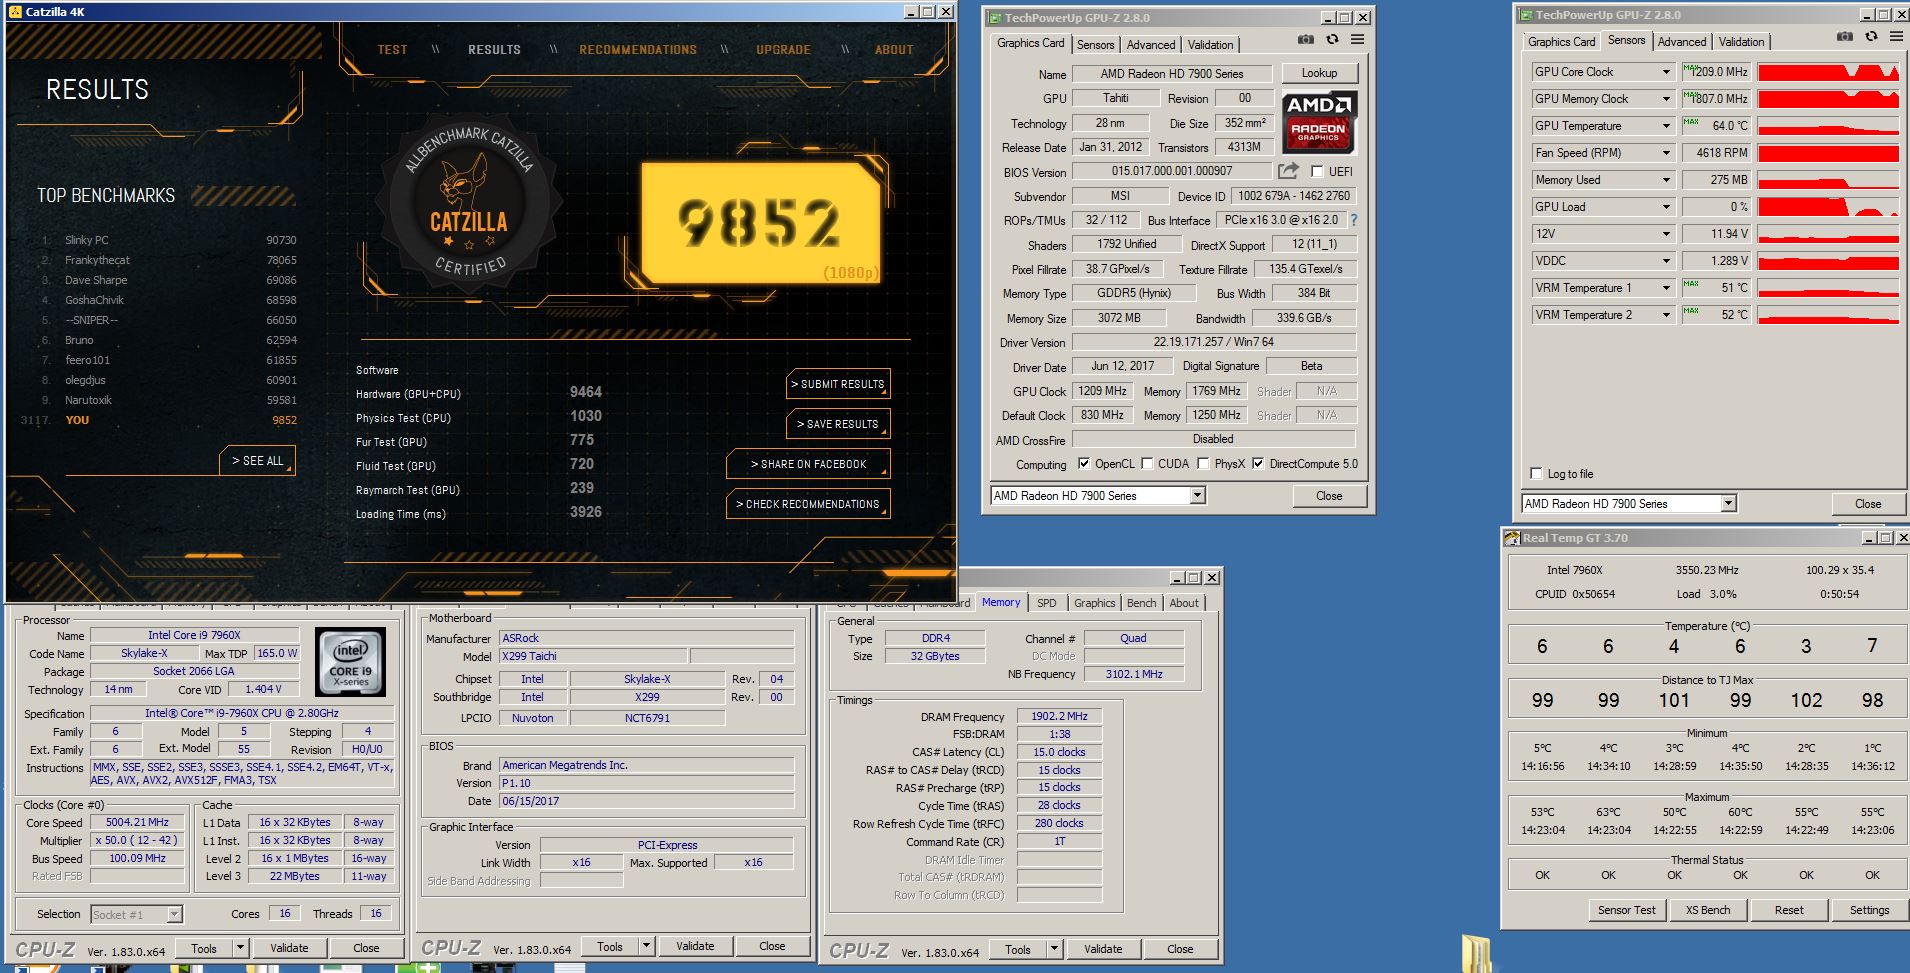Open the Validation tab in the Sensors GPU-Z window

[1741, 42]
